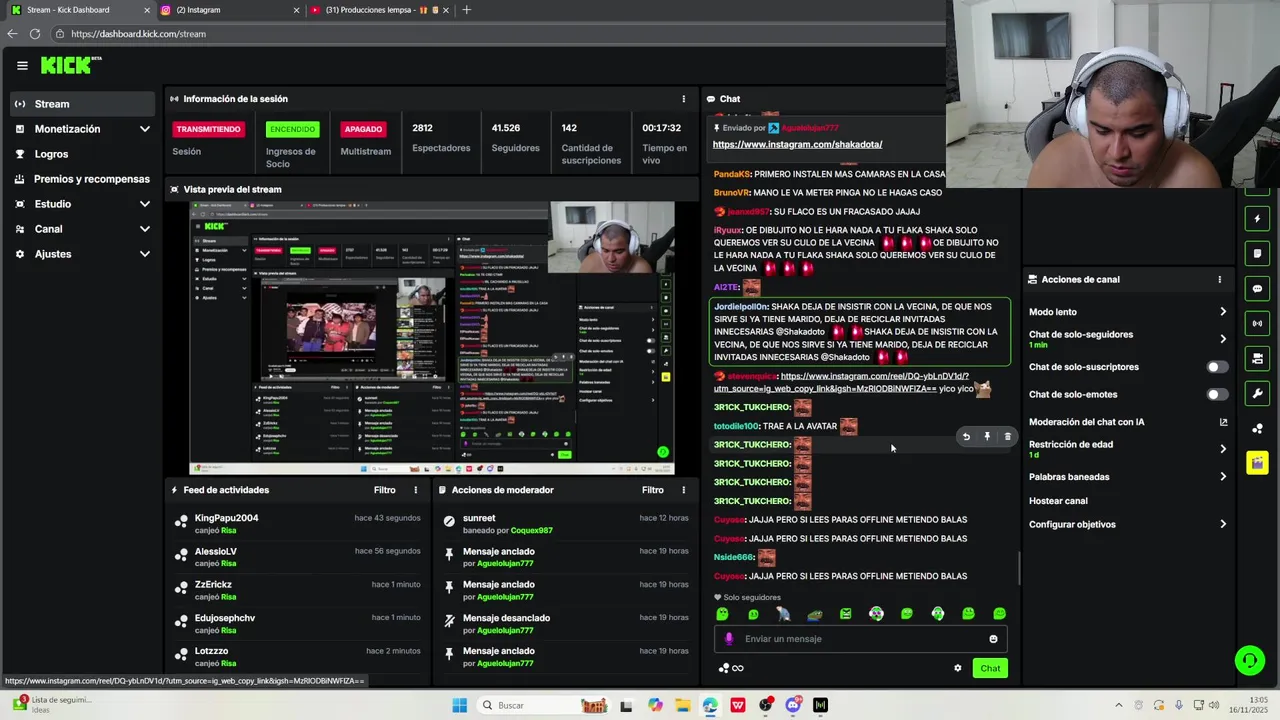Click bubbles infinity icon below chat input
This screenshot has height=720, width=1280.
(730, 668)
